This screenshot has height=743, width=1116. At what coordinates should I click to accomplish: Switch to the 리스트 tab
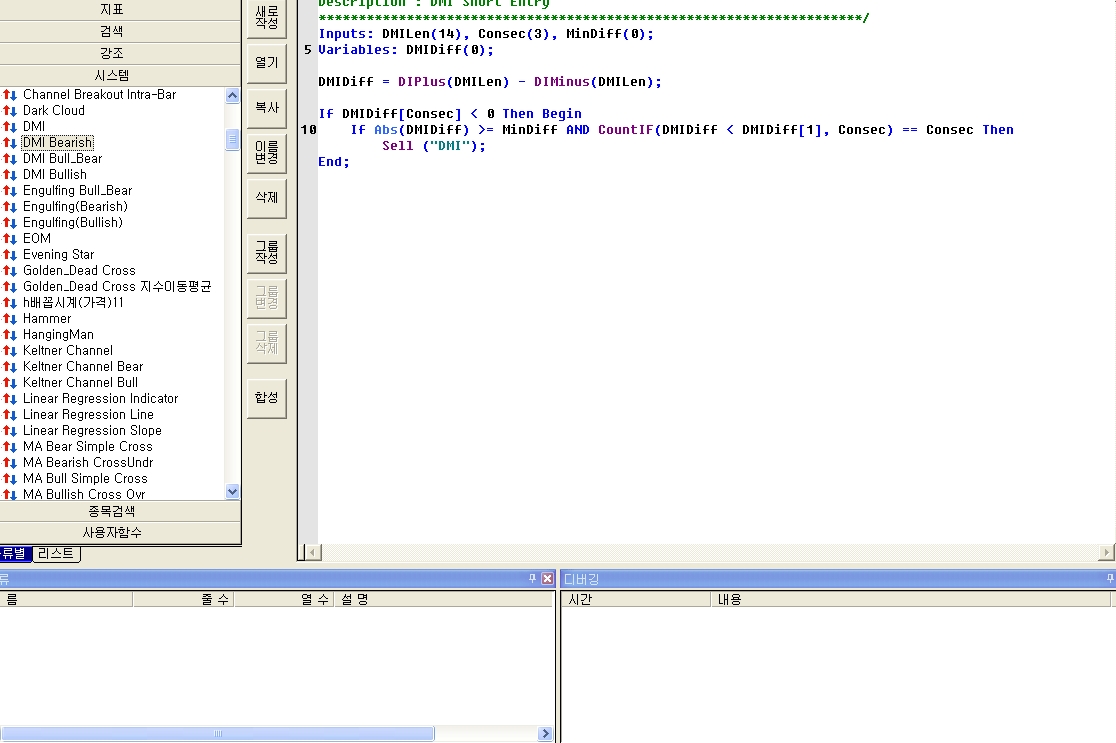coord(56,553)
